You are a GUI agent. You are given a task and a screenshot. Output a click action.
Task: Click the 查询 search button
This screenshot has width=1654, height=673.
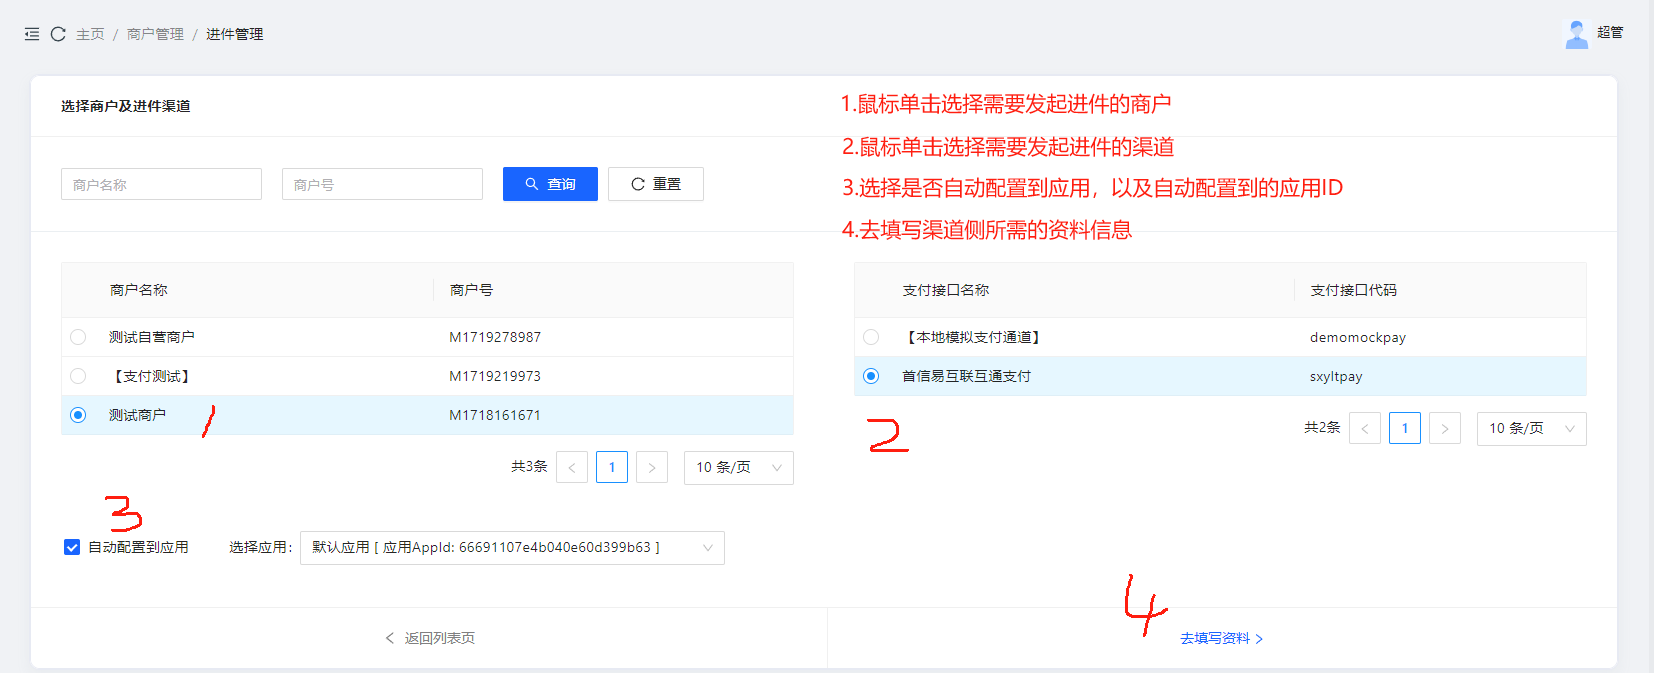coord(550,184)
